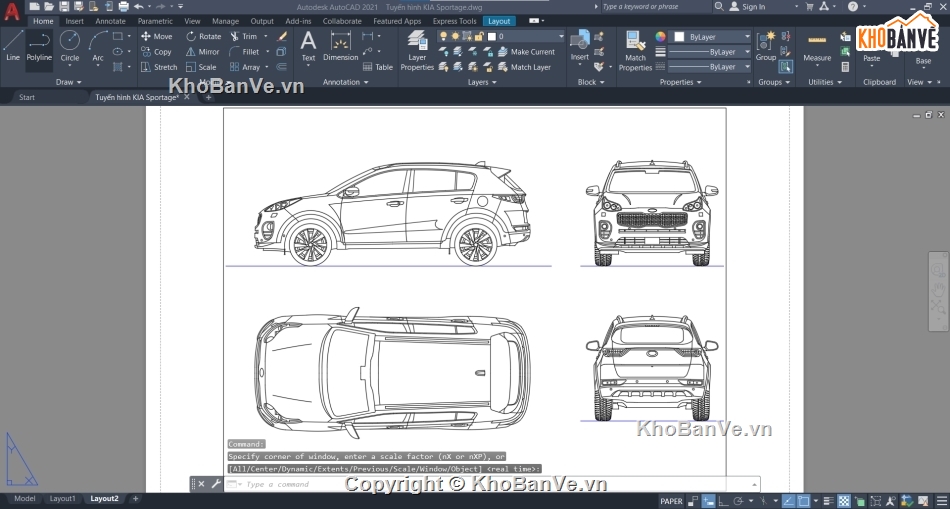Click Make Current layer button

[x=526, y=52]
